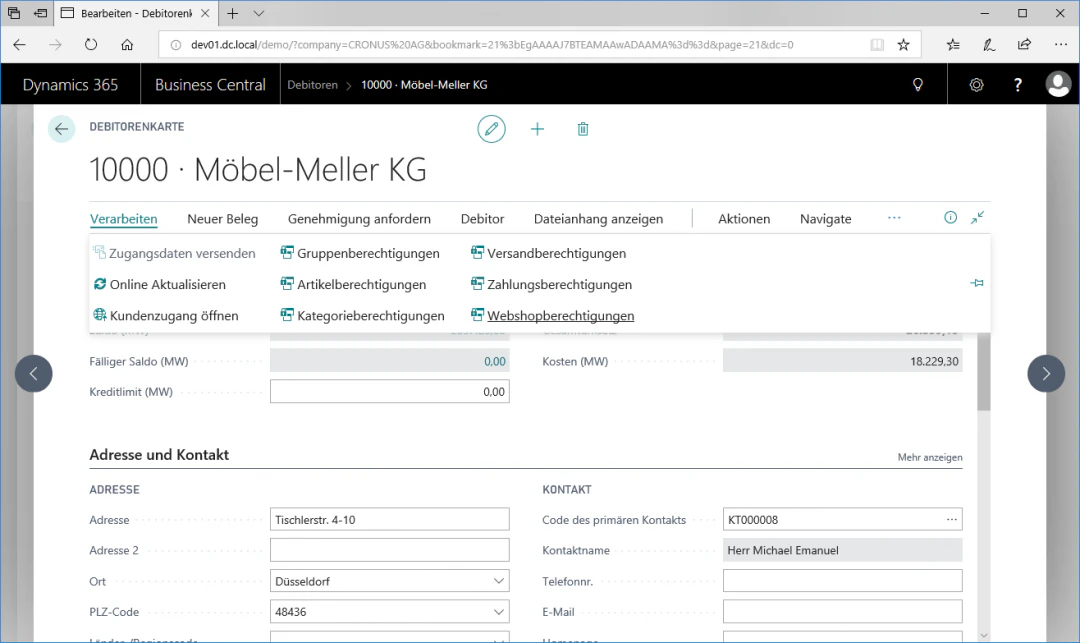Toggle the FactBox info icon
The image size is (1080, 643).
(x=951, y=218)
